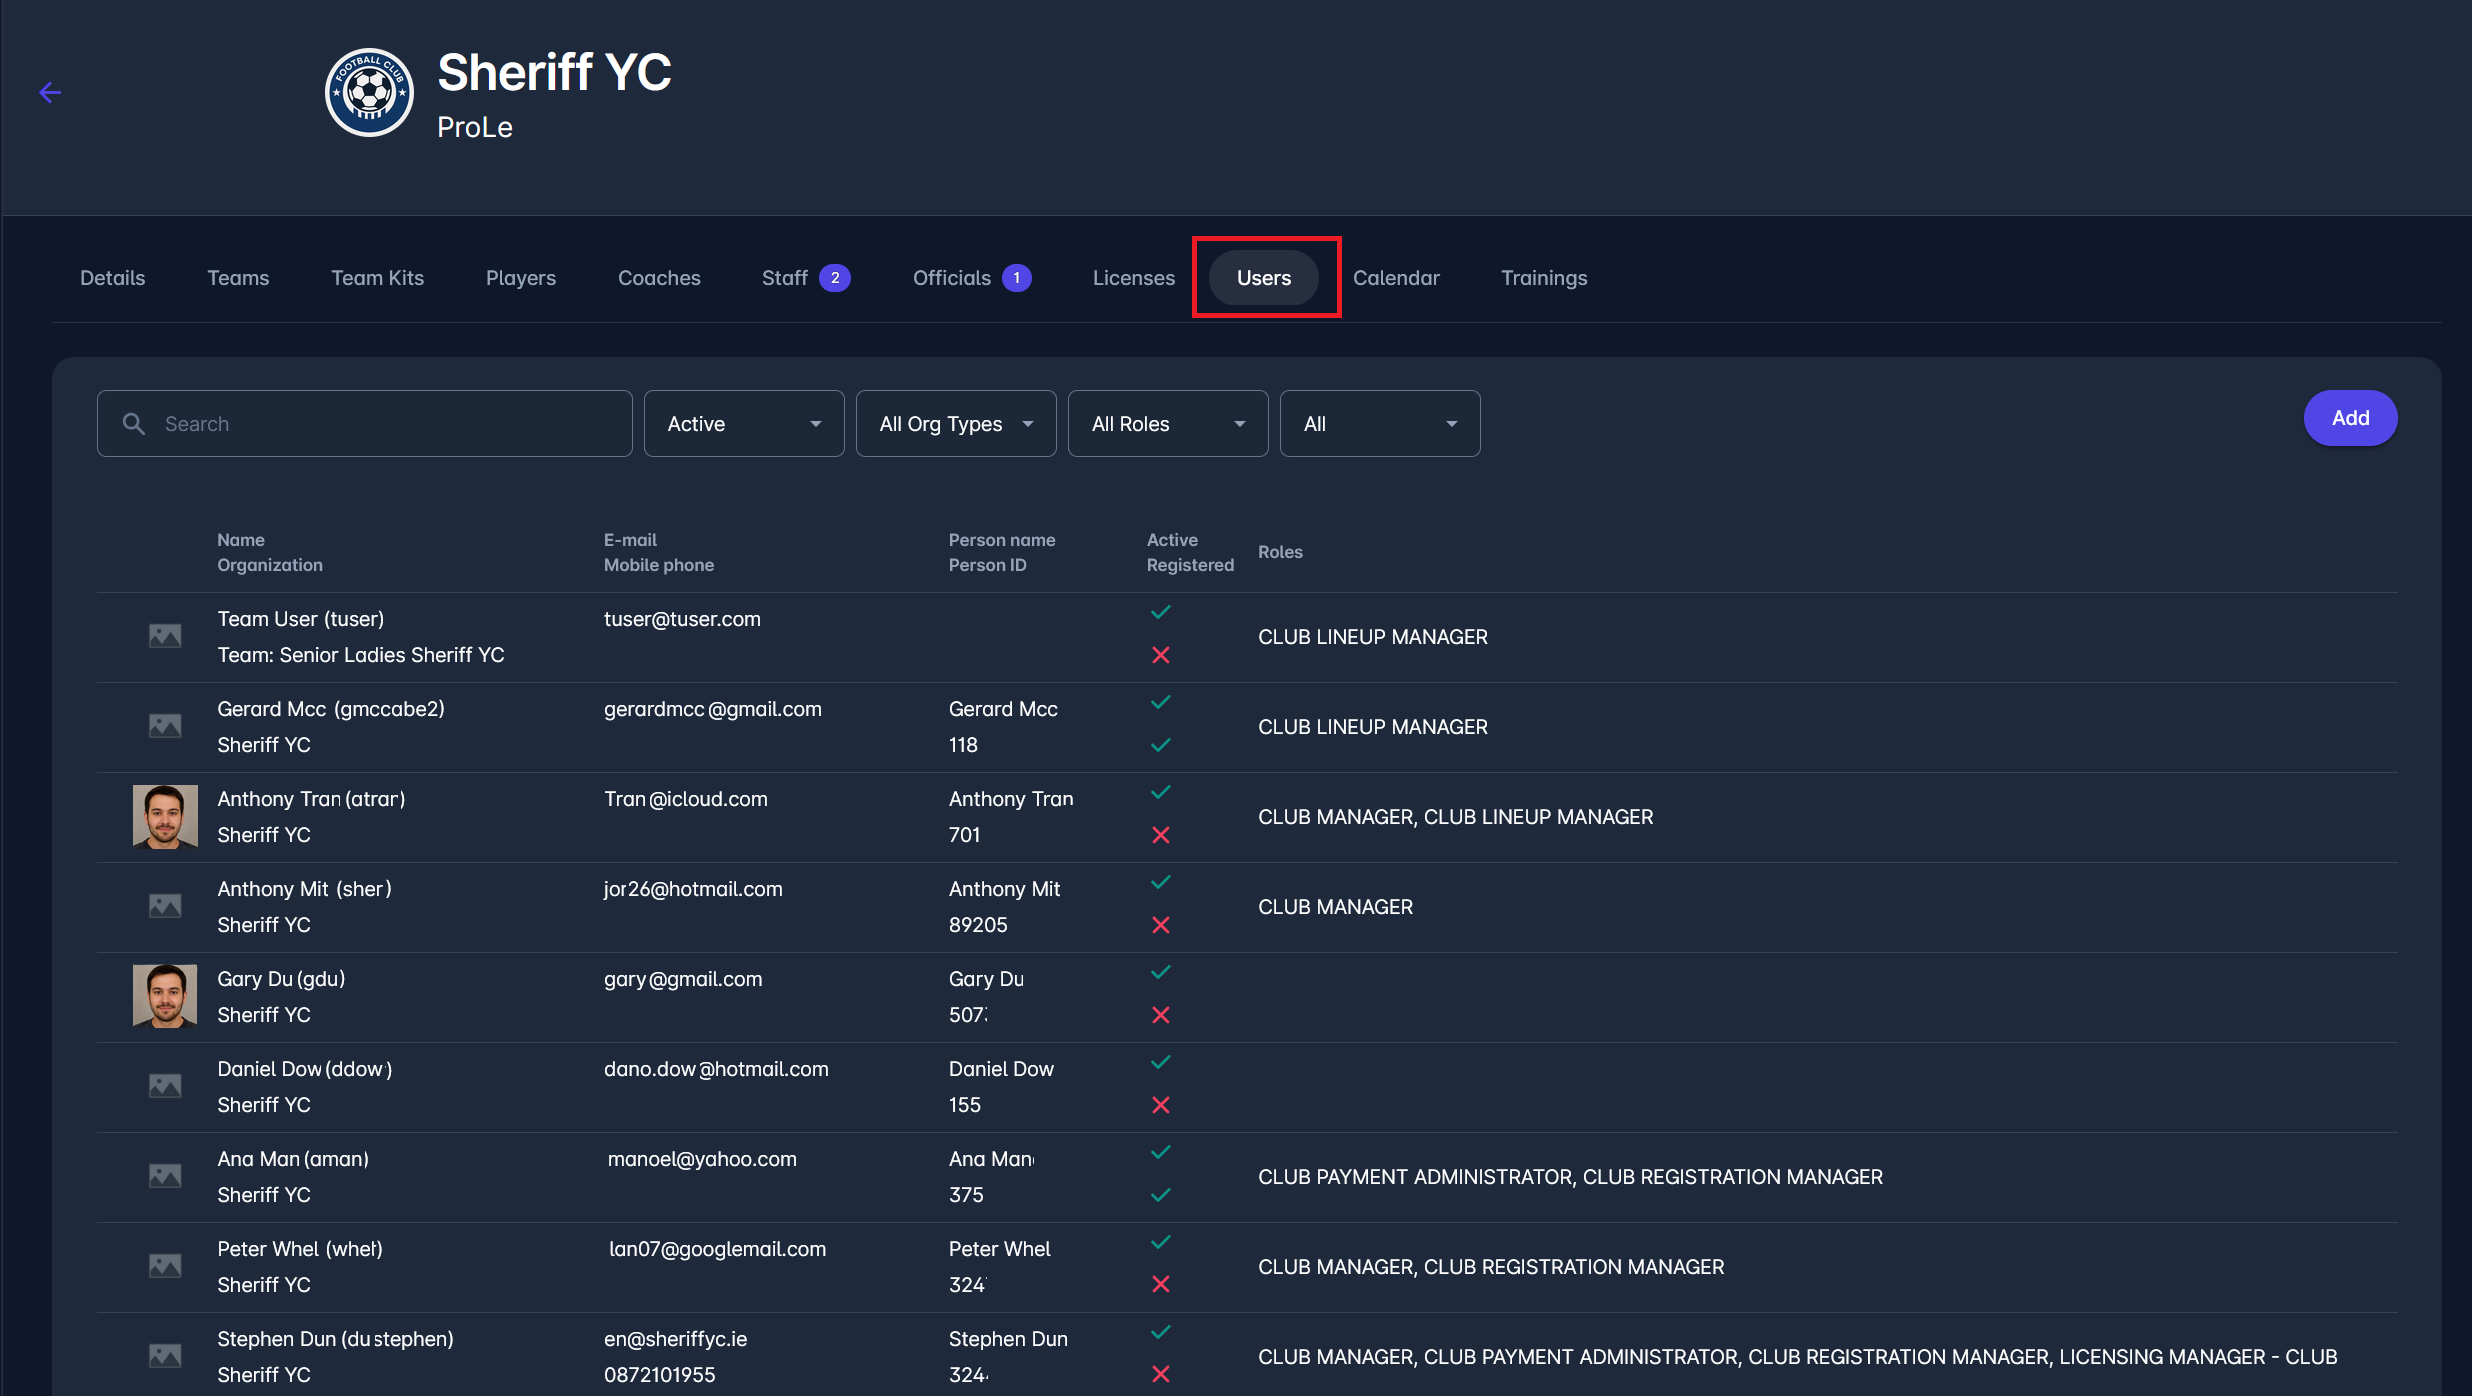
Task: Click the back arrow icon
Action: [x=50, y=93]
